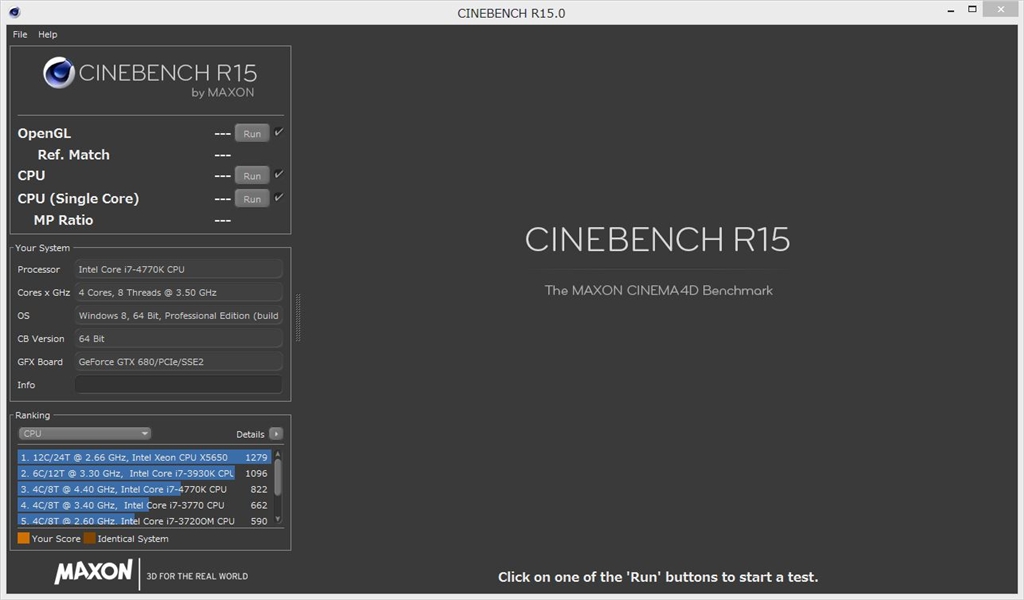Open the Help menu
Screen dimensions: 1024x600
pos(48,34)
